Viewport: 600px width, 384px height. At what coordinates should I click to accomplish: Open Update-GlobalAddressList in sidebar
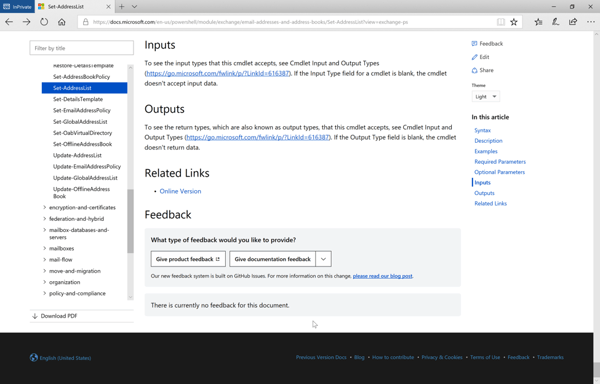click(x=85, y=178)
